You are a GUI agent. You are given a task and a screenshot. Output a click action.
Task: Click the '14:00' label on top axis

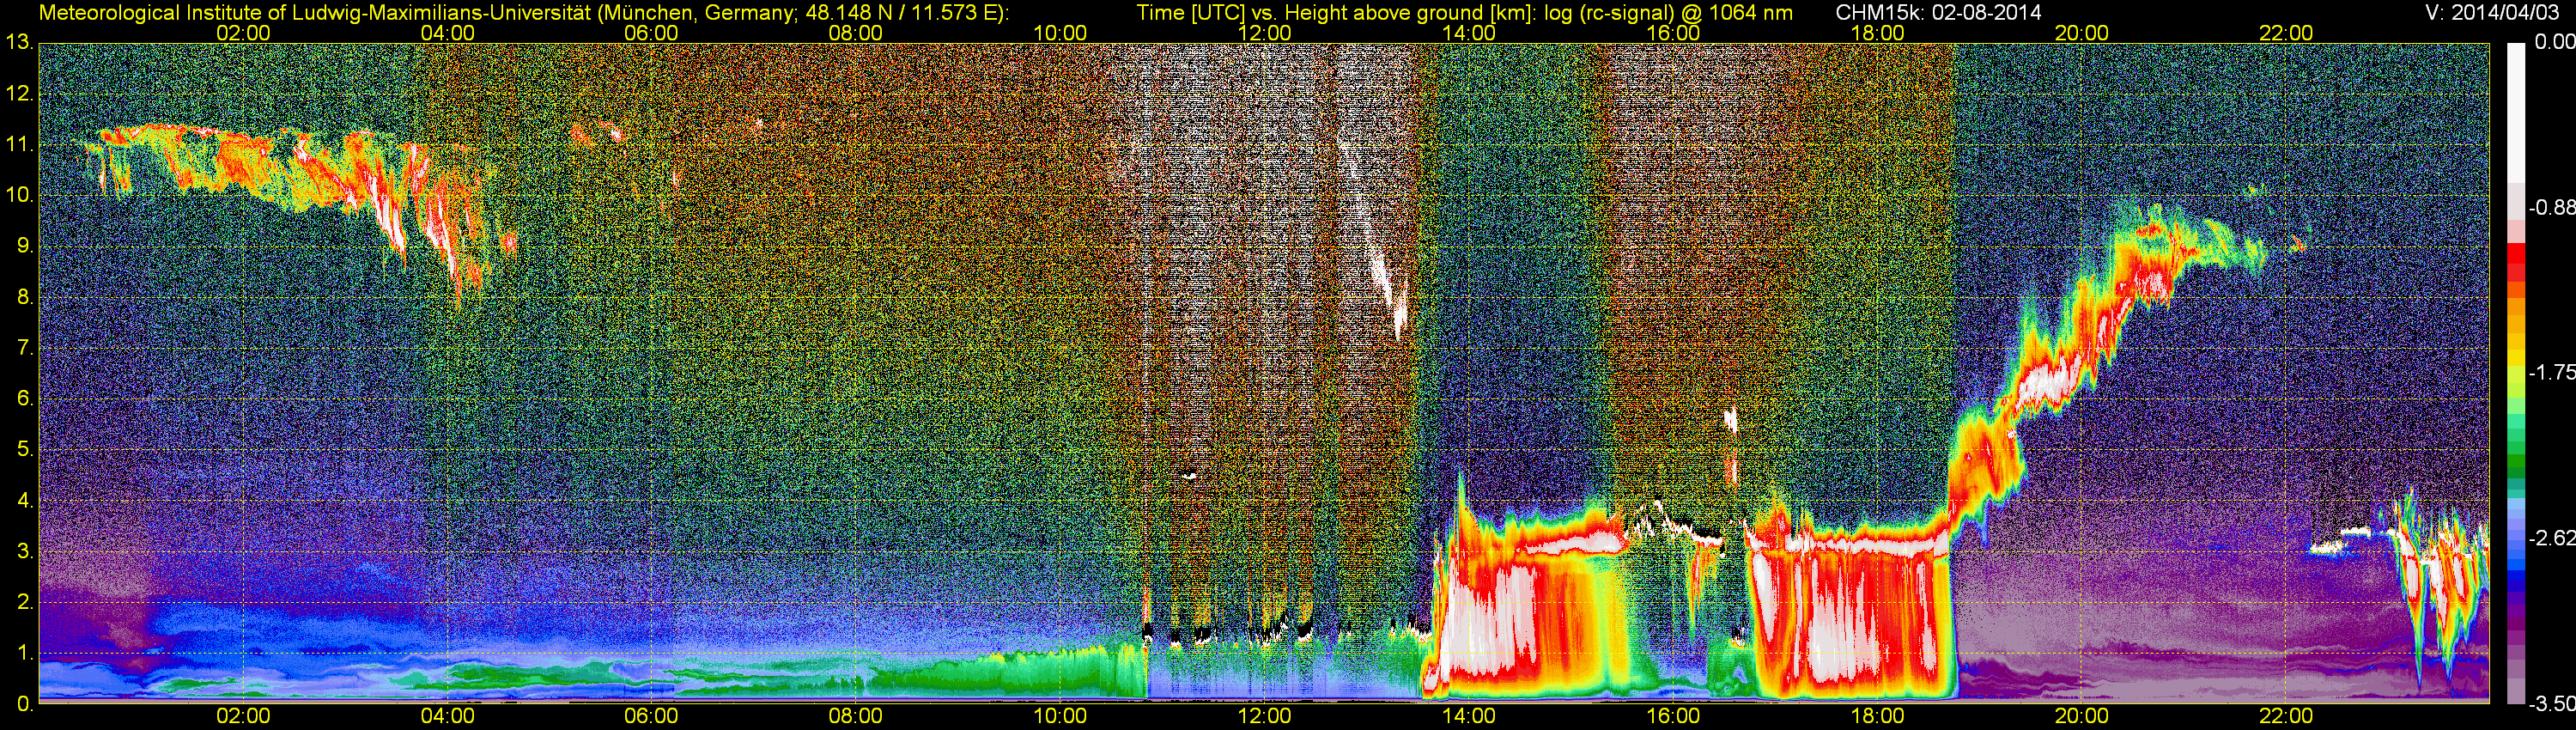(x=1469, y=33)
